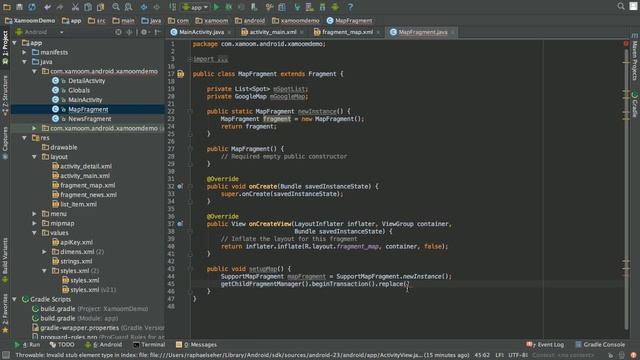Click the Open folder toolbar icon
This screenshot has width=640, height=360.
point(7,7)
